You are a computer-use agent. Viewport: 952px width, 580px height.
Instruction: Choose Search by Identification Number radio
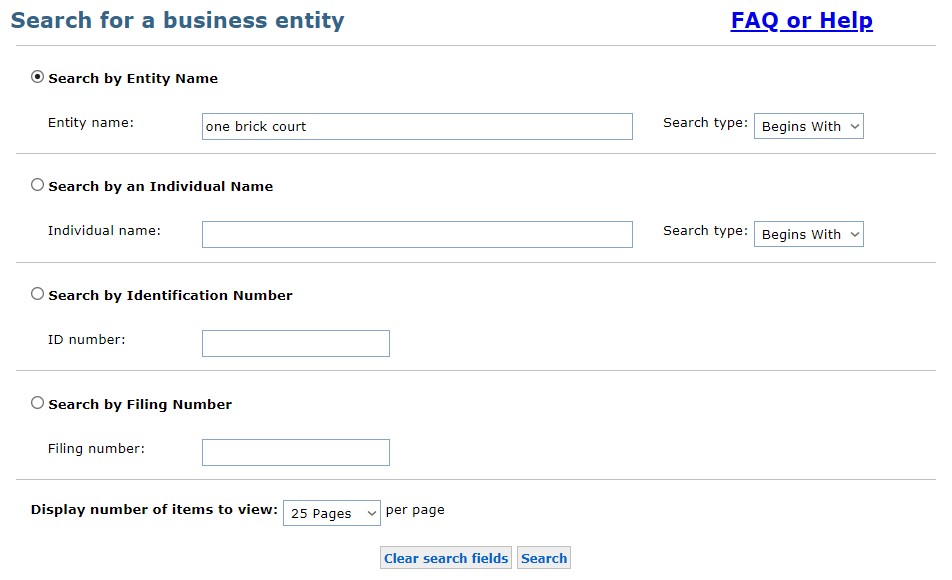[x=38, y=294]
